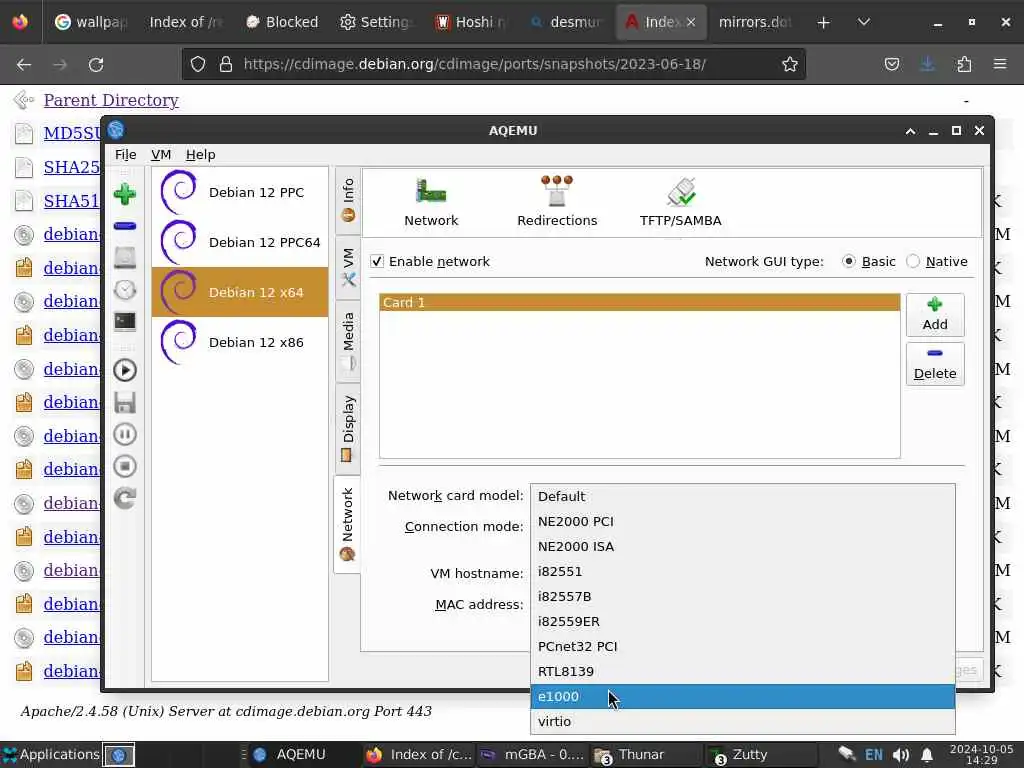
Task: Choose PCnet32 PCI card model
Action: (743, 647)
